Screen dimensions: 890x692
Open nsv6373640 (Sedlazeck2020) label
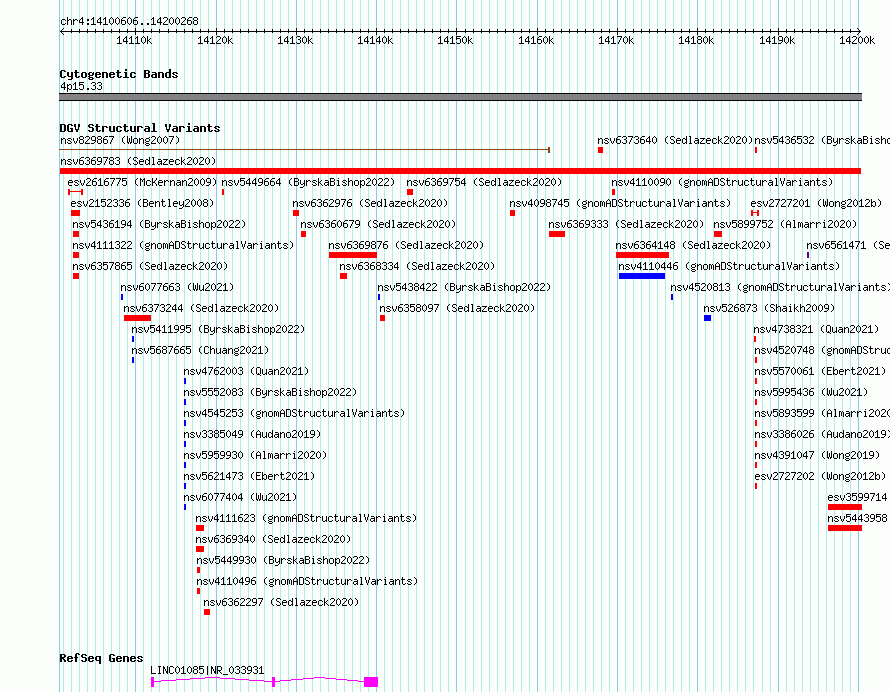(674, 140)
